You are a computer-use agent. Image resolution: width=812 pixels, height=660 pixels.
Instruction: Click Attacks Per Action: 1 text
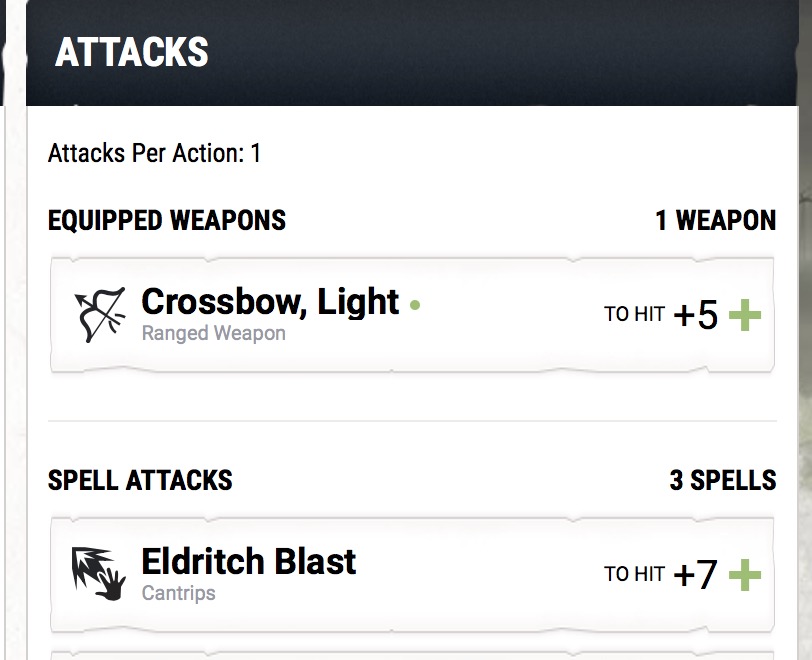click(x=154, y=153)
